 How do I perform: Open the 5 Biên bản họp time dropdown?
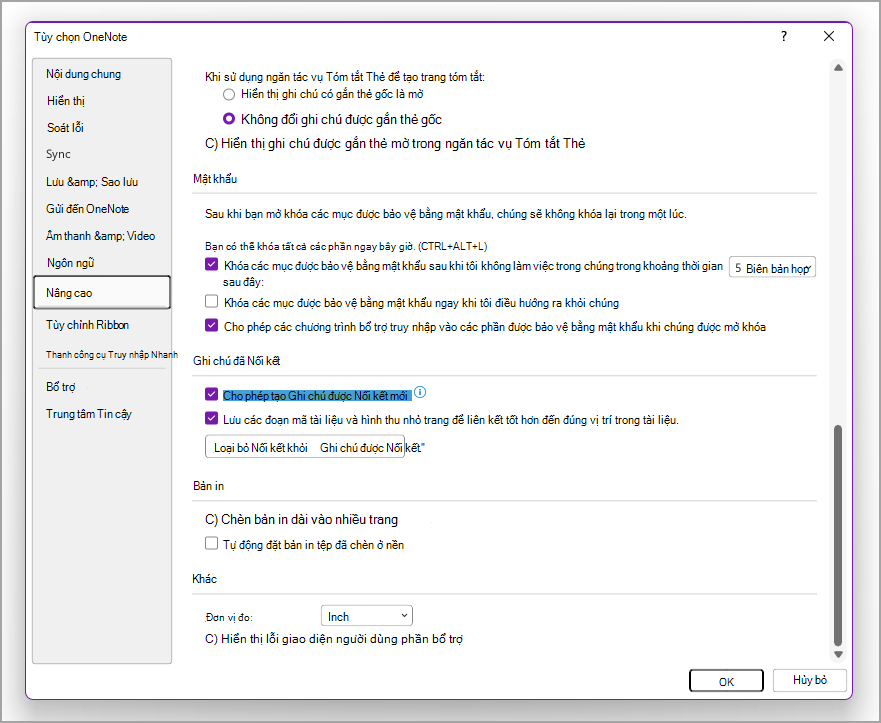coord(772,268)
